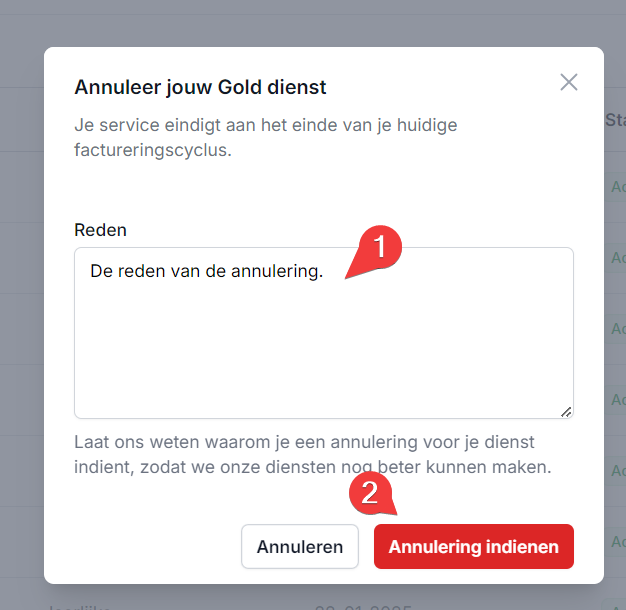Click the partially visible "Sta" column header
This screenshot has height=610, width=626.
coord(614,120)
